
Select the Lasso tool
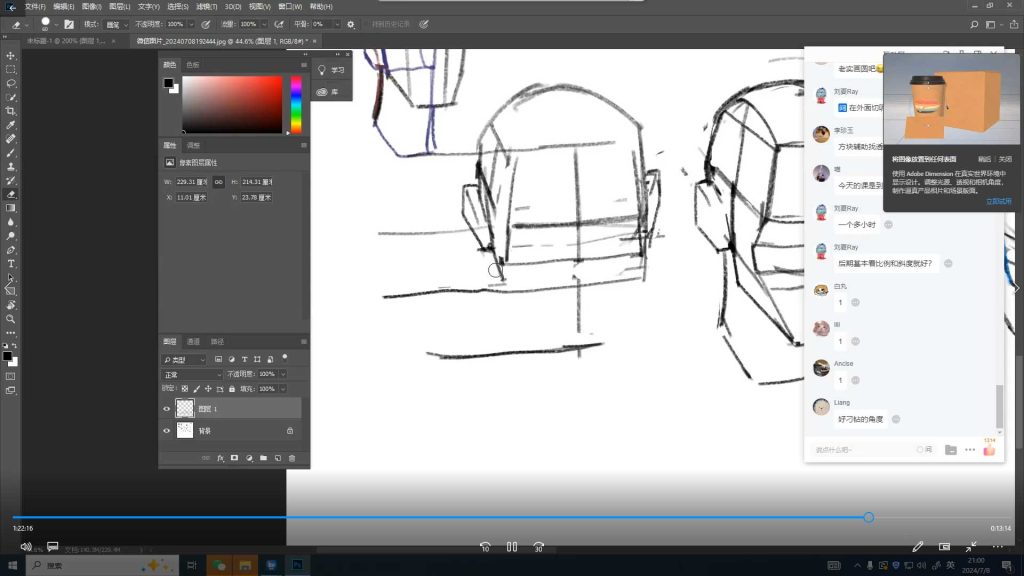pos(11,83)
